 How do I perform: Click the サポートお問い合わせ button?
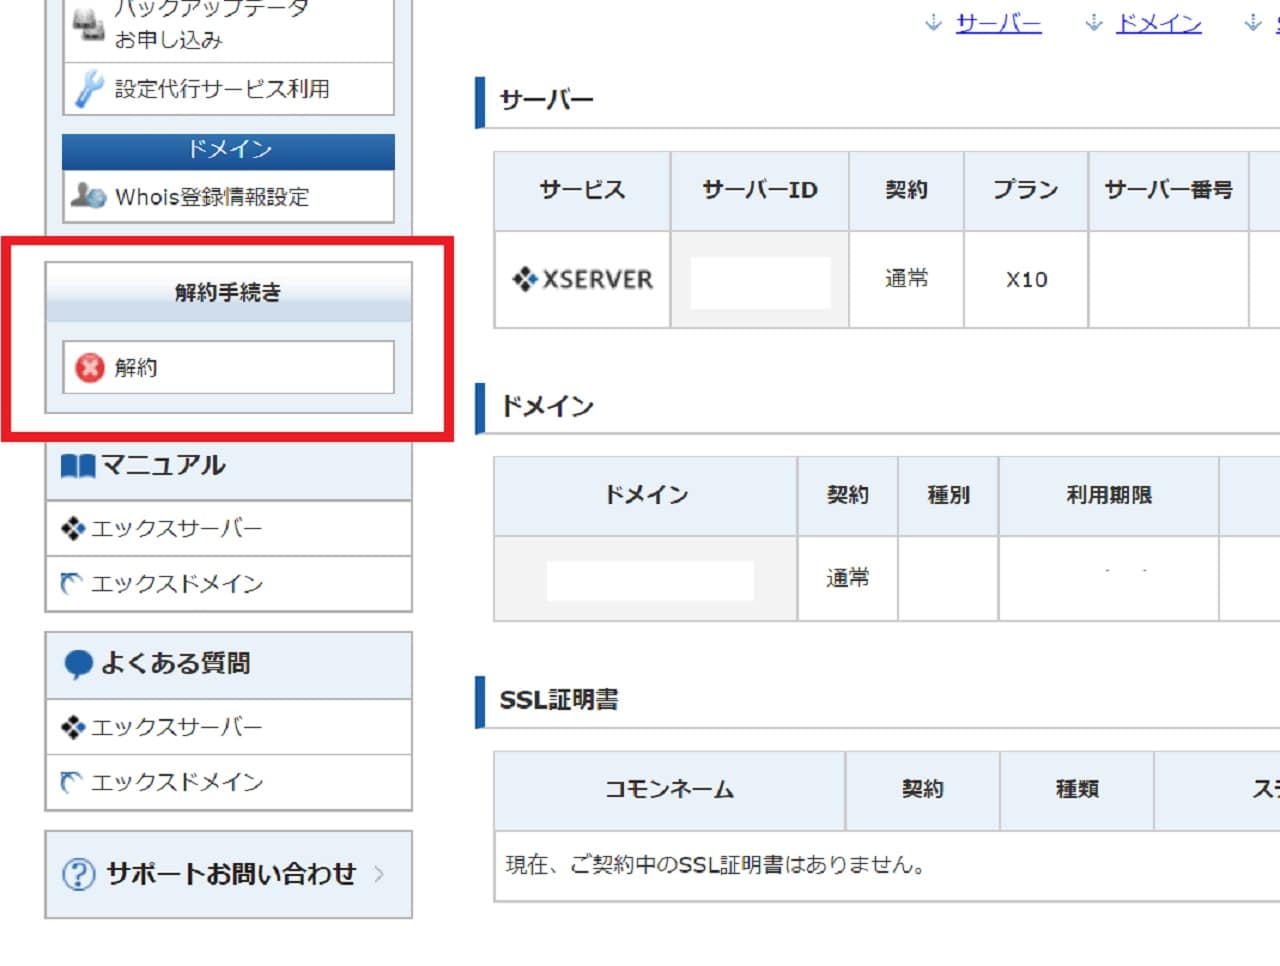point(230,874)
